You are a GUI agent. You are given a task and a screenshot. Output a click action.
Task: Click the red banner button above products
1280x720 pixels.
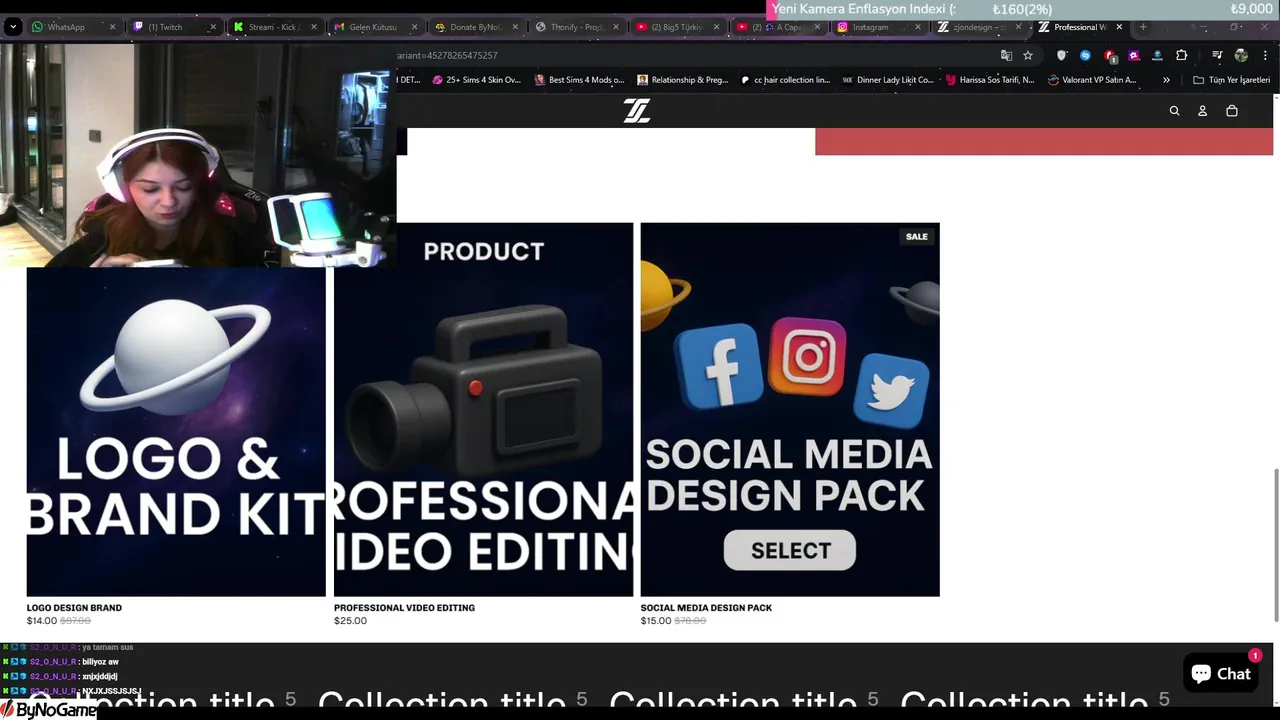(1044, 141)
